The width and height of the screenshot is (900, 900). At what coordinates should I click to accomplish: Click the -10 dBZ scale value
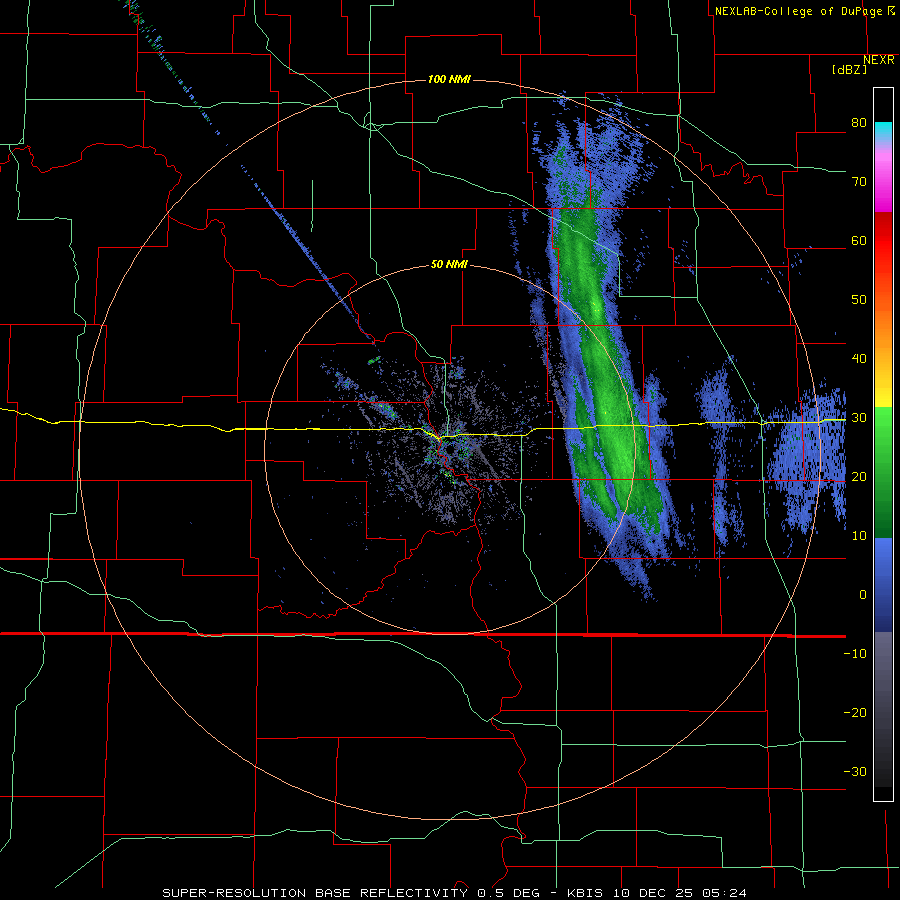855,654
